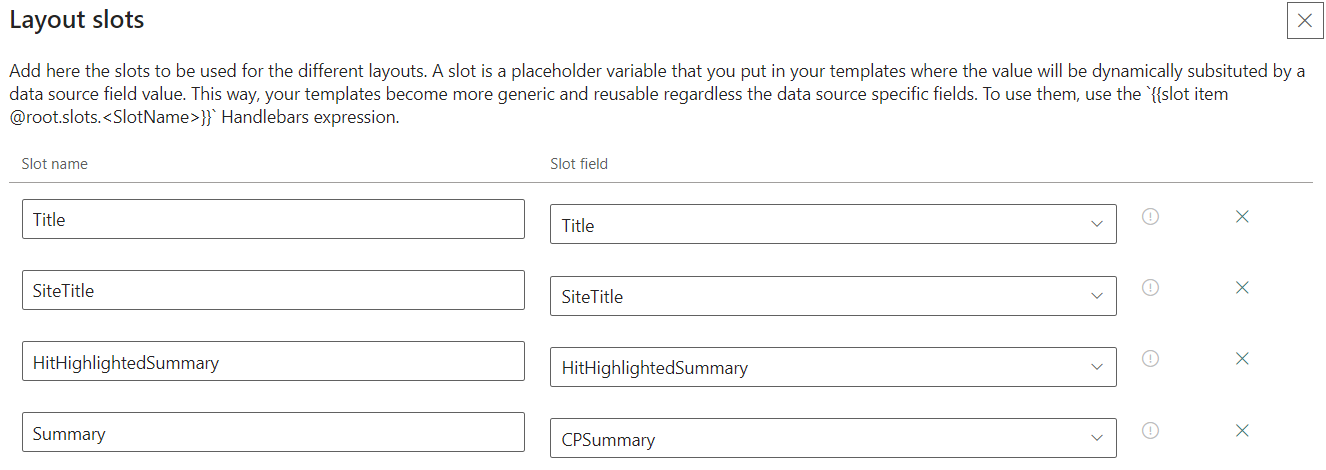Image resolution: width=1326 pixels, height=470 pixels.
Task: Click info icon beside HitHighlightedSummary slot field
Action: (1150, 358)
